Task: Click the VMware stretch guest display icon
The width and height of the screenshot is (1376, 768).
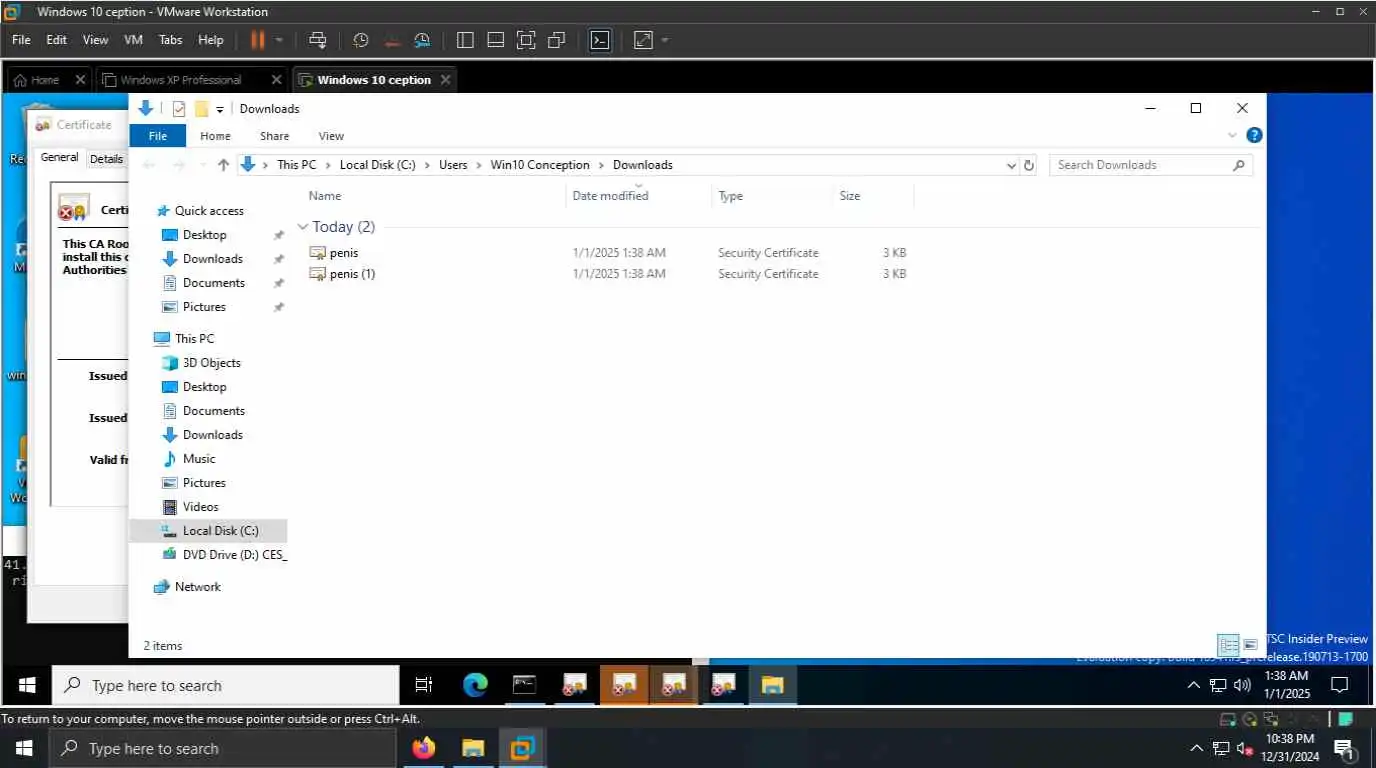Action: click(x=643, y=40)
